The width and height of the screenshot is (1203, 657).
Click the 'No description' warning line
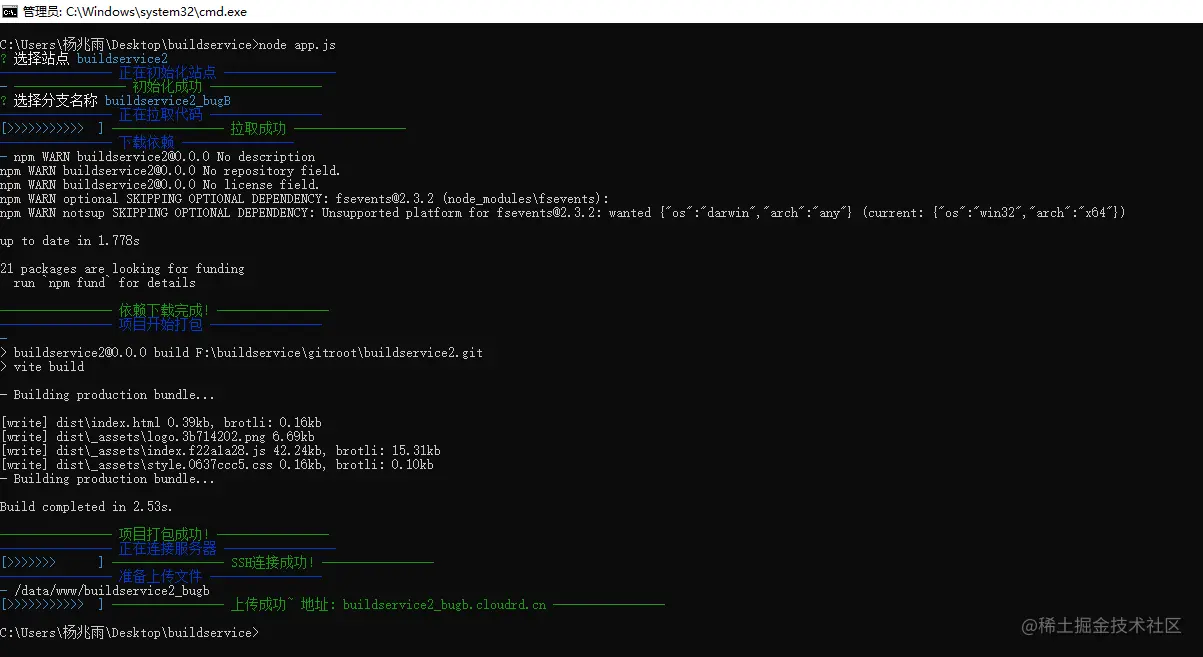point(158,157)
